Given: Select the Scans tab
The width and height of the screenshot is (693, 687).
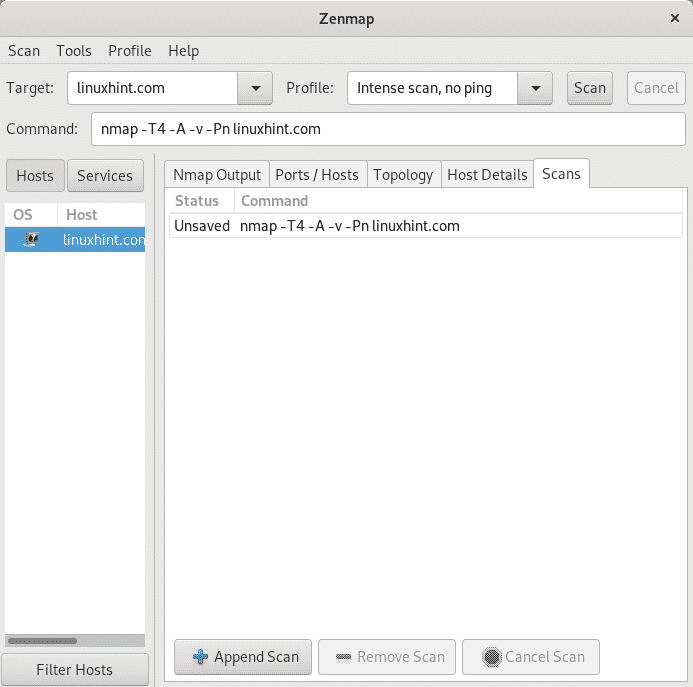Looking at the screenshot, I should click(561, 174).
